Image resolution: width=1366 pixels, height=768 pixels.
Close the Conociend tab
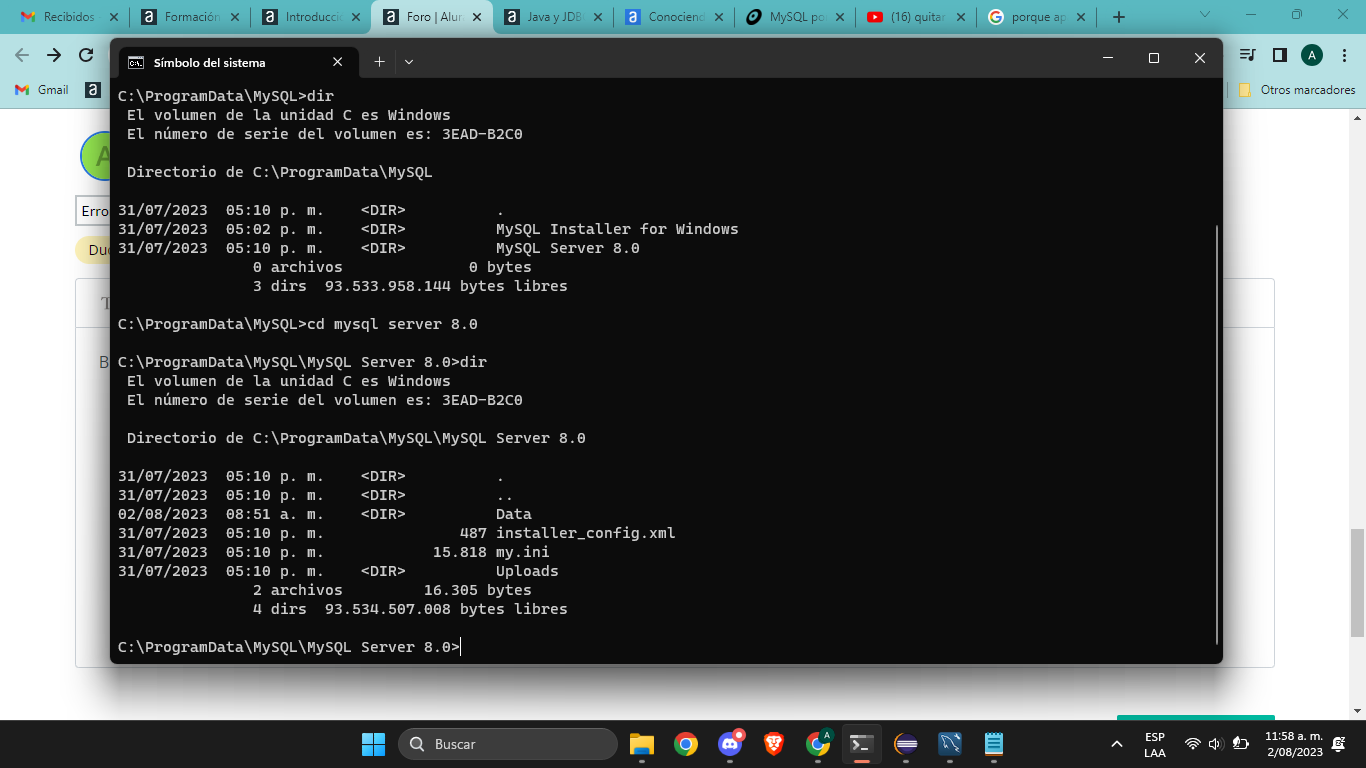(x=718, y=17)
